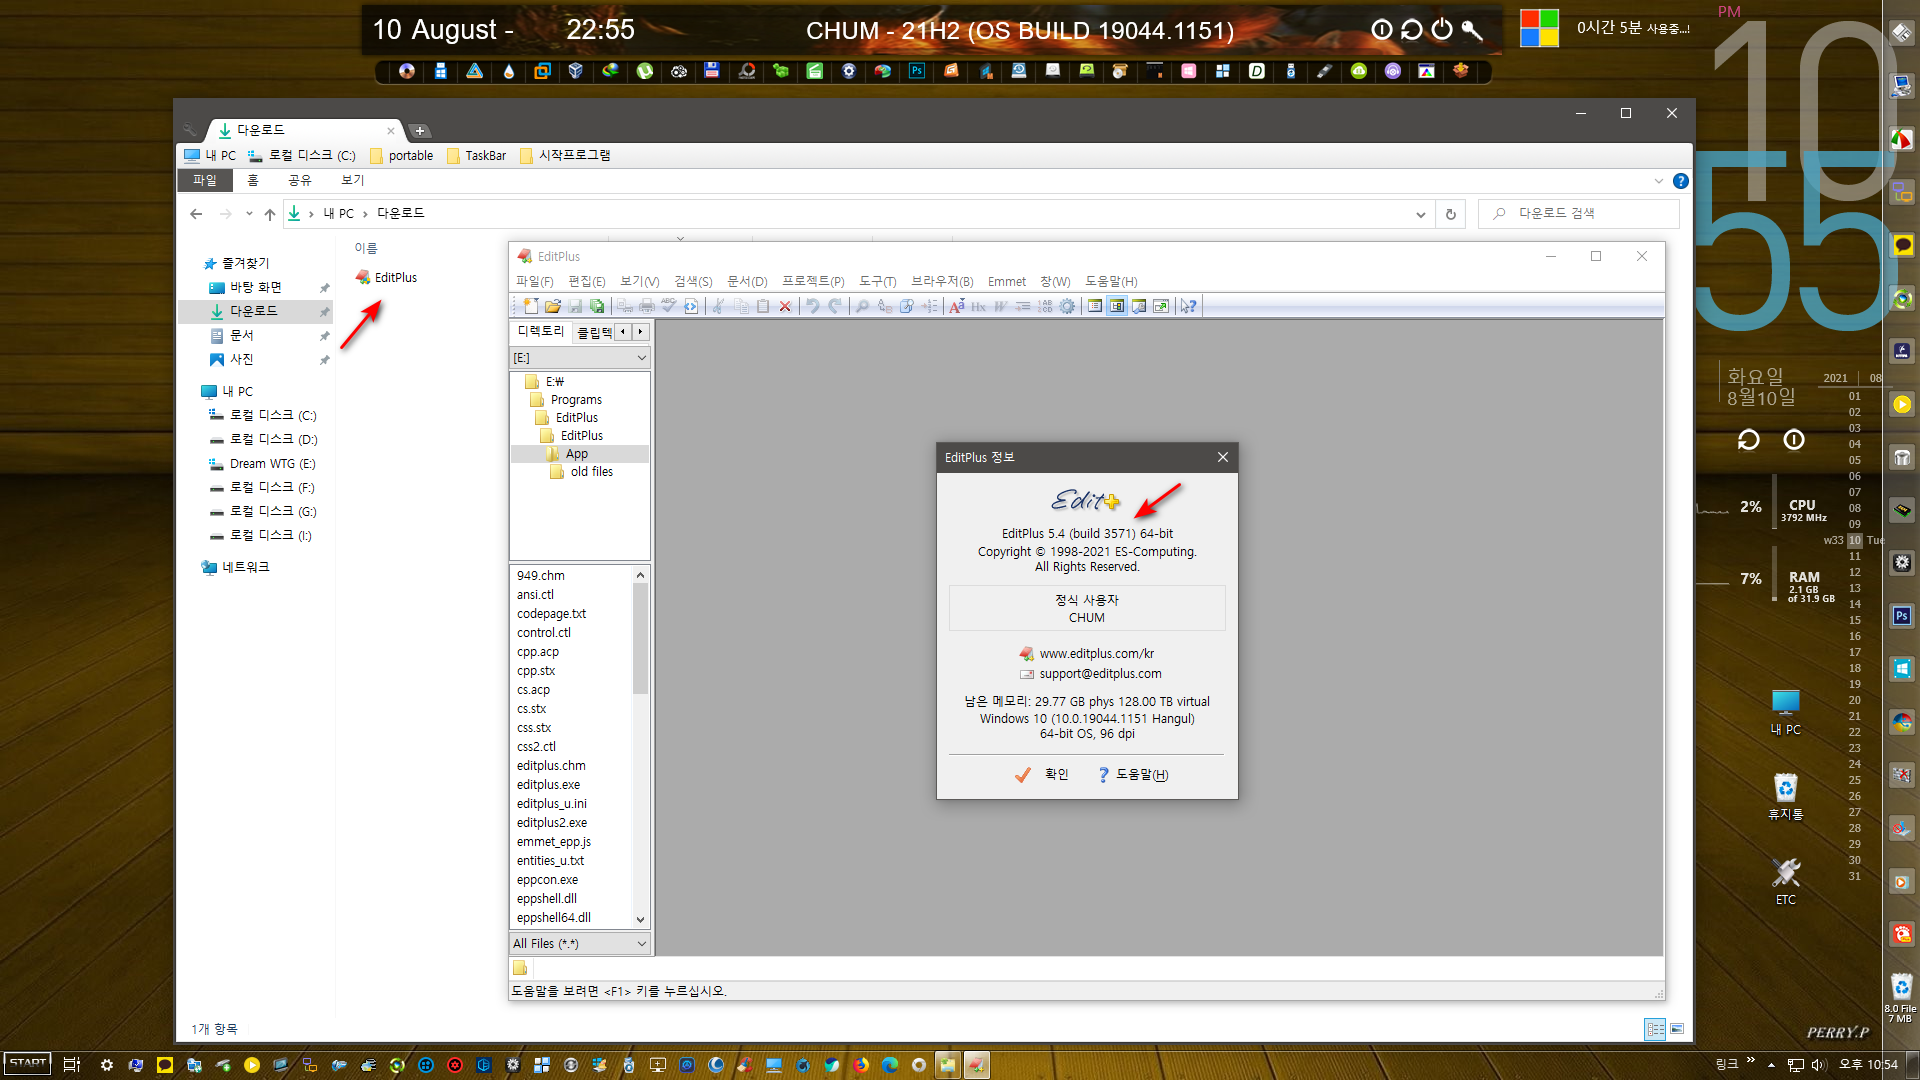Click the Save All icon in EditPlus toolbar

pyautogui.click(x=597, y=306)
